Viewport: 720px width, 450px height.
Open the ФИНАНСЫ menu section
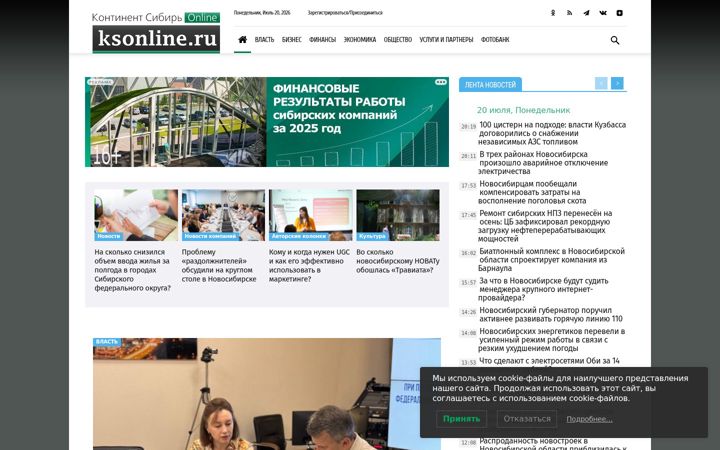[322, 39]
